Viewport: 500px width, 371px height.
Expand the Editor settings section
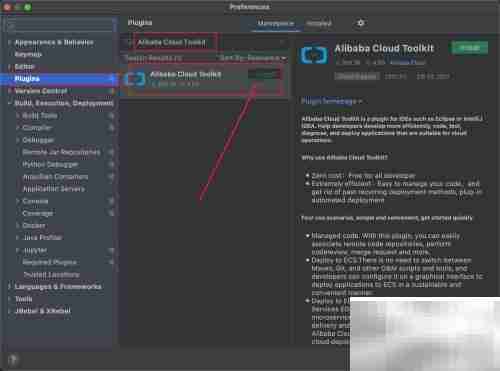[9, 67]
